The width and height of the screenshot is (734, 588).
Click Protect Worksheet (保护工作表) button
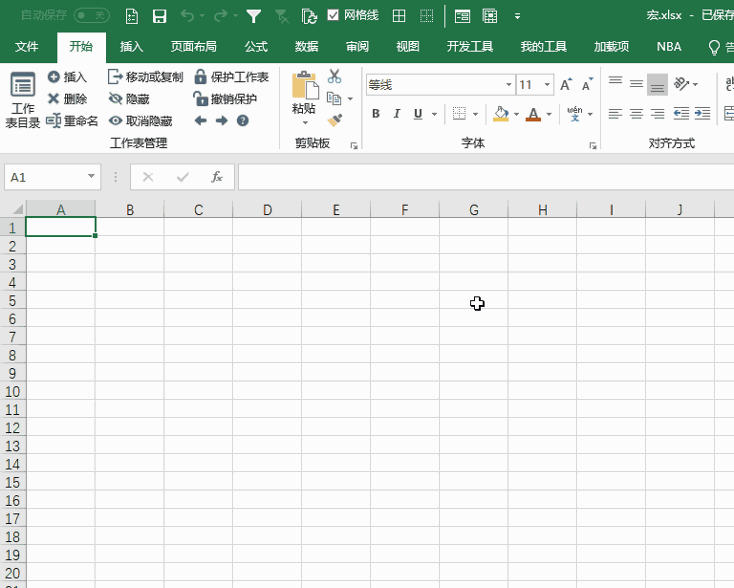click(x=231, y=76)
